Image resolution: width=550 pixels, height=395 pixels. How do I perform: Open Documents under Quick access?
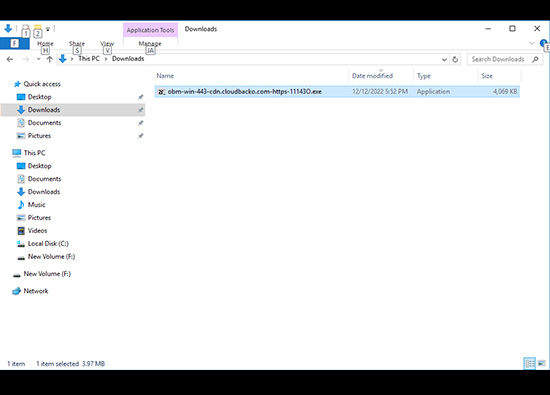[44, 123]
